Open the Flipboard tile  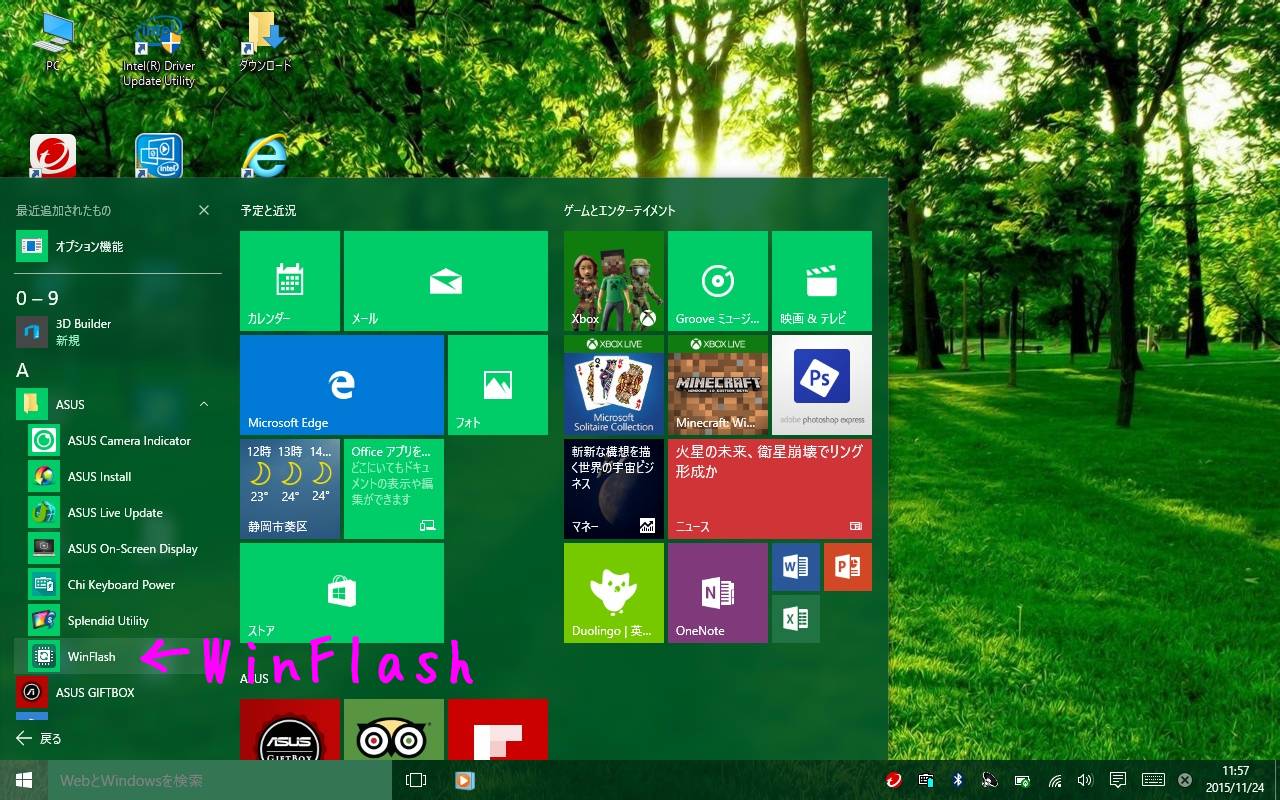(498, 730)
